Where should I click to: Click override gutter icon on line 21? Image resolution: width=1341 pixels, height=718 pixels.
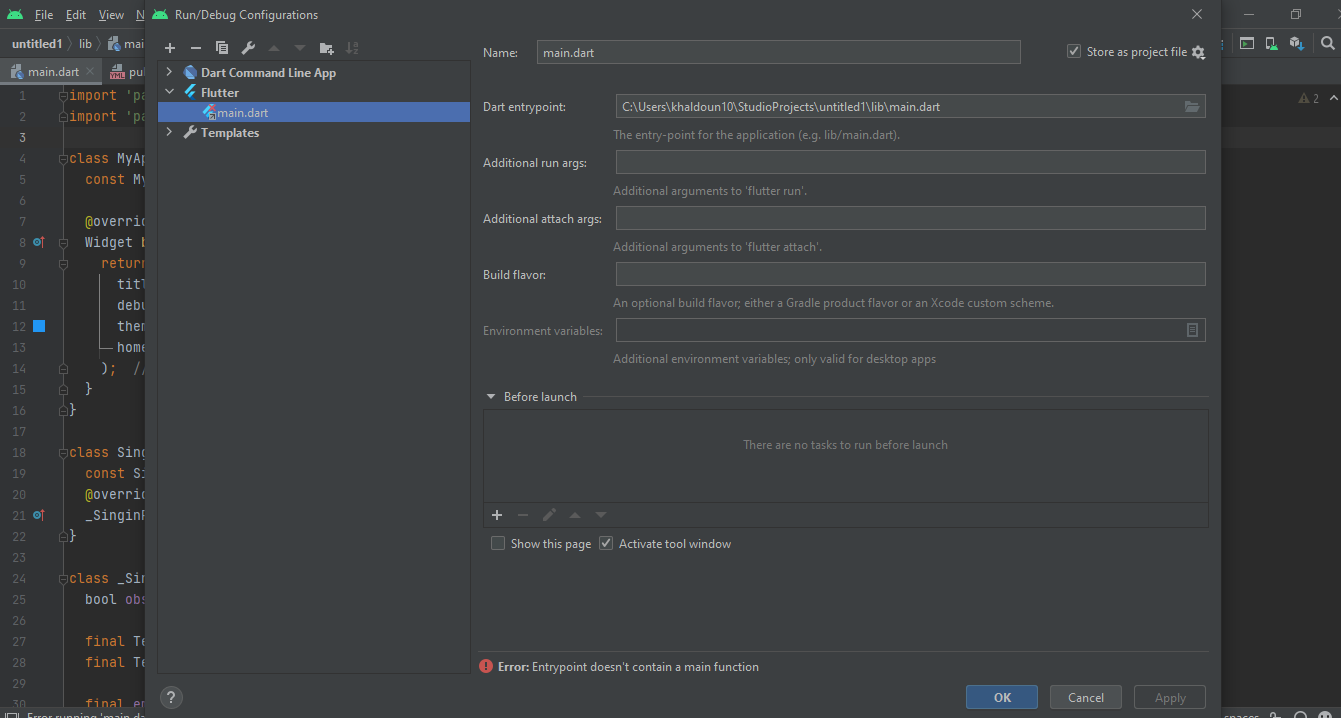[x=39, y=515]
